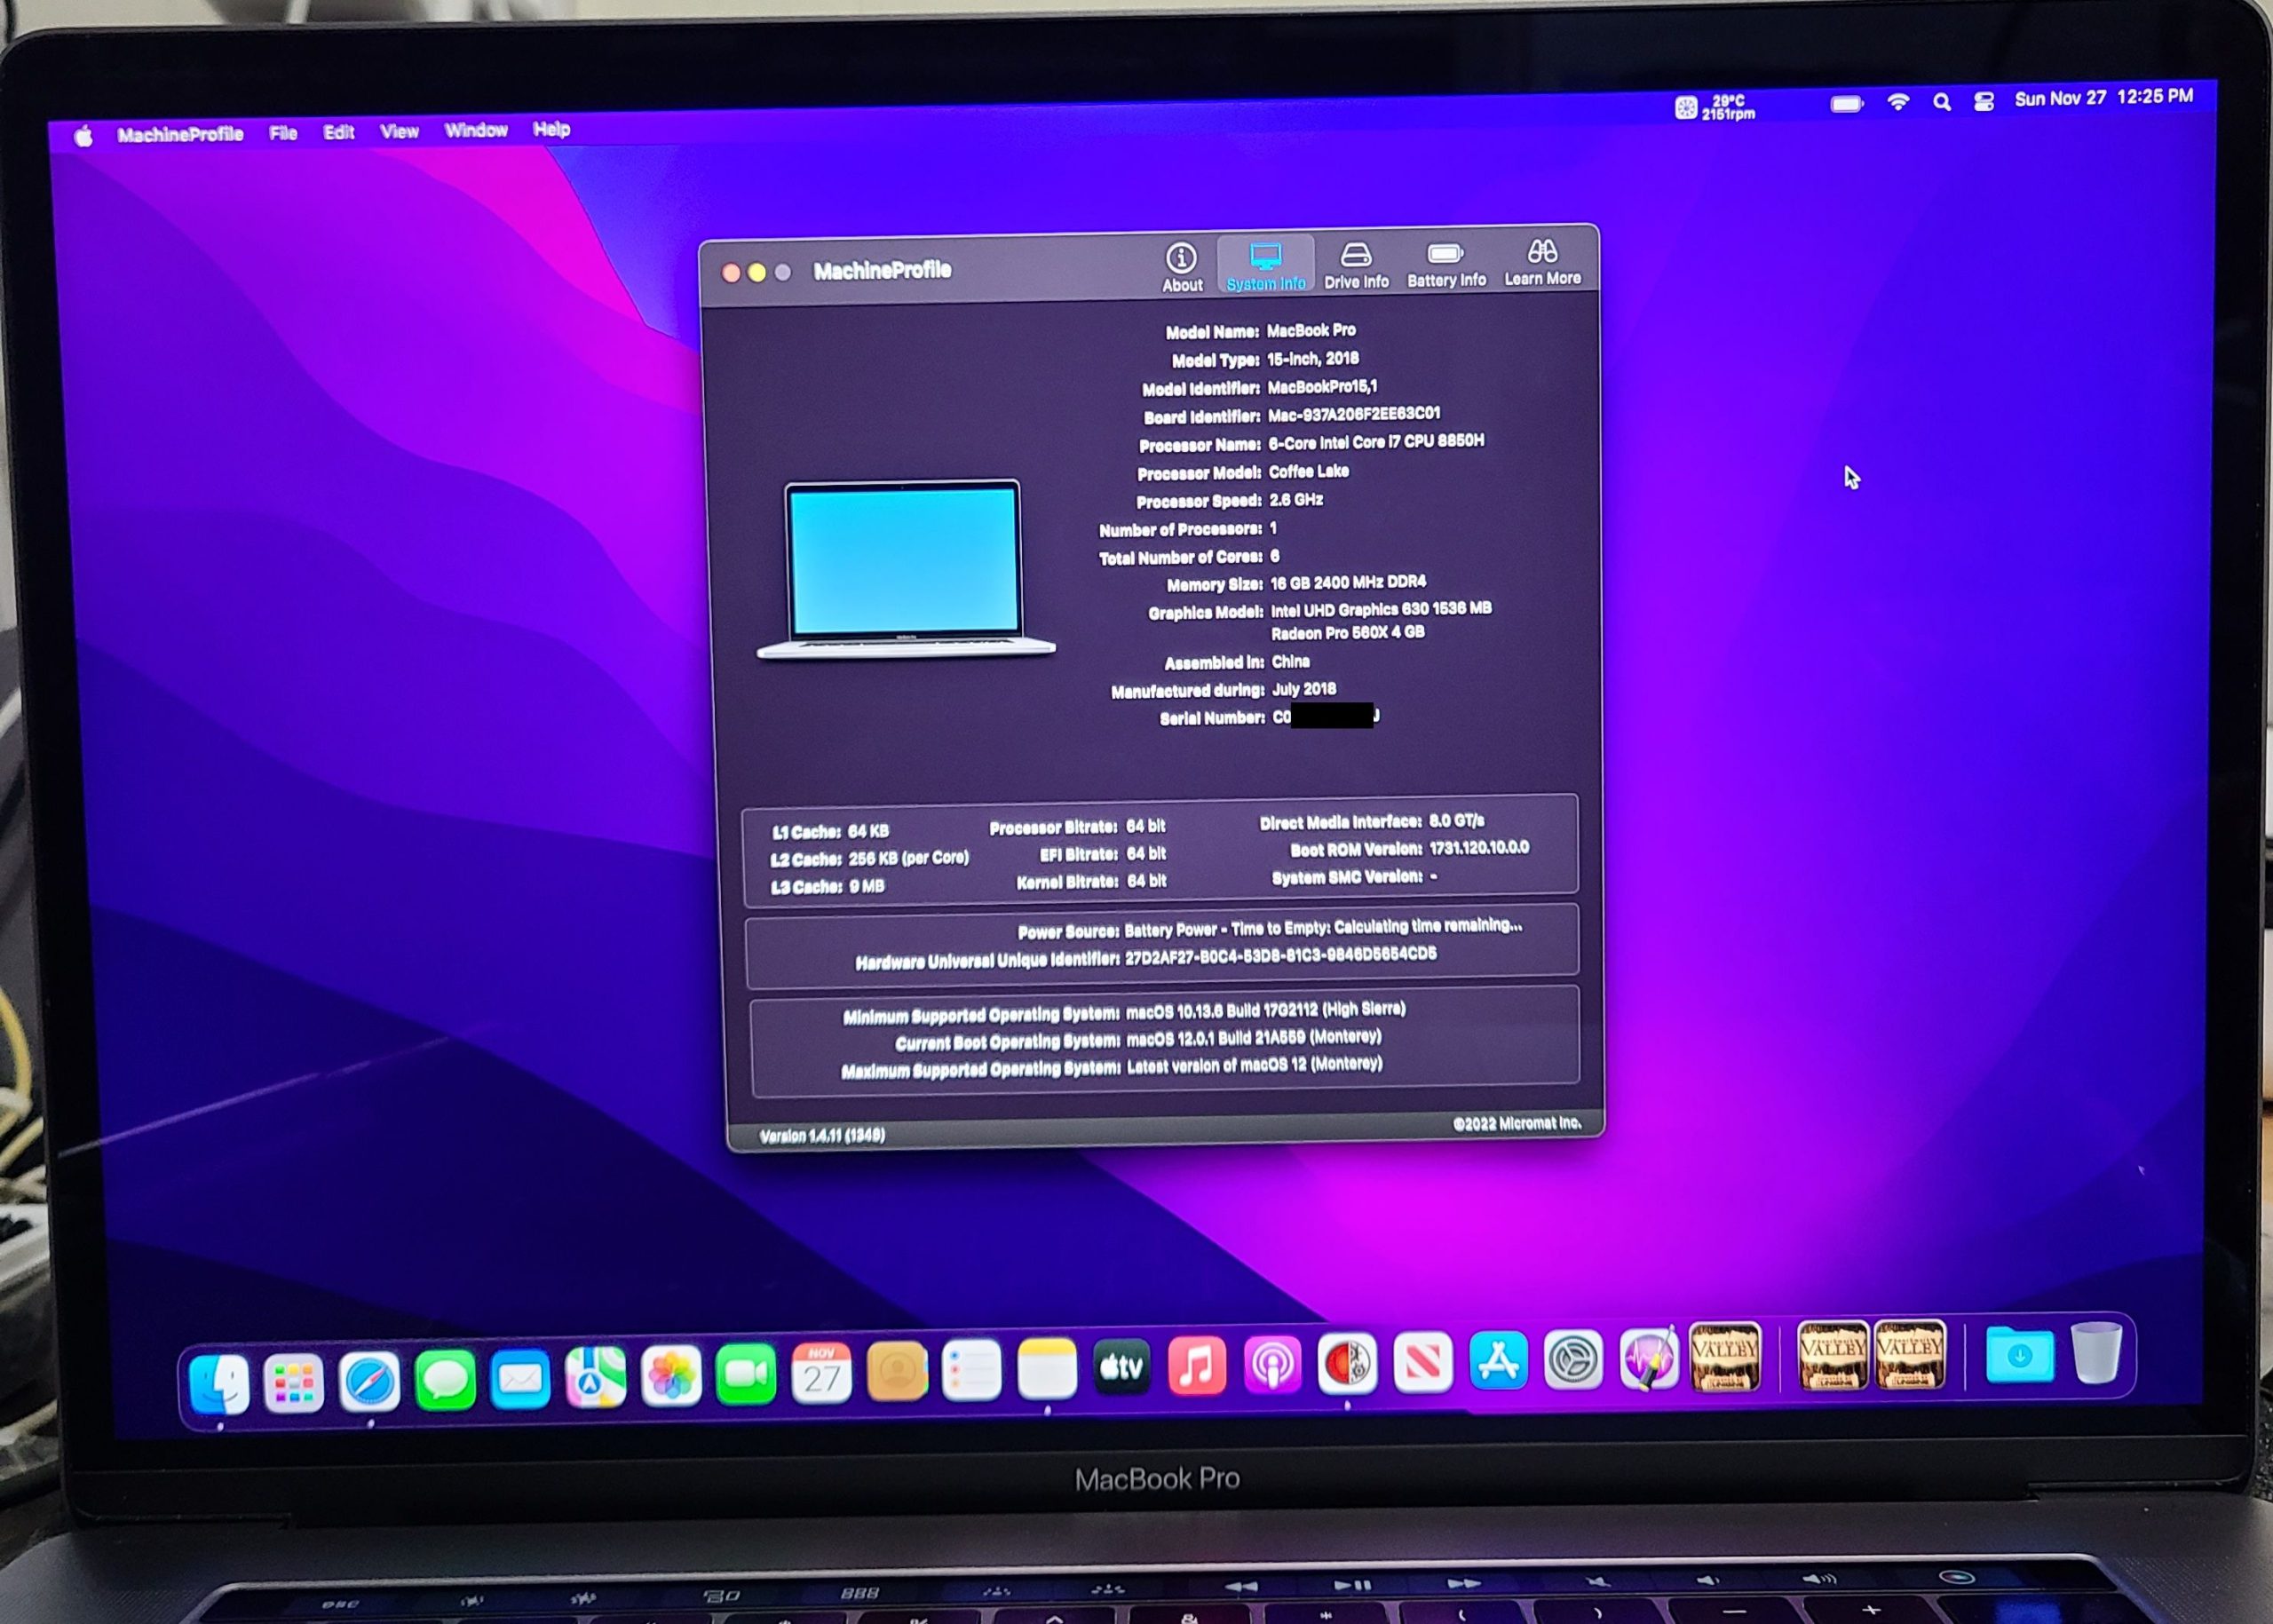Open the Window menu
This screenshot has height=1624, width=2273.
tap(476, 130)
